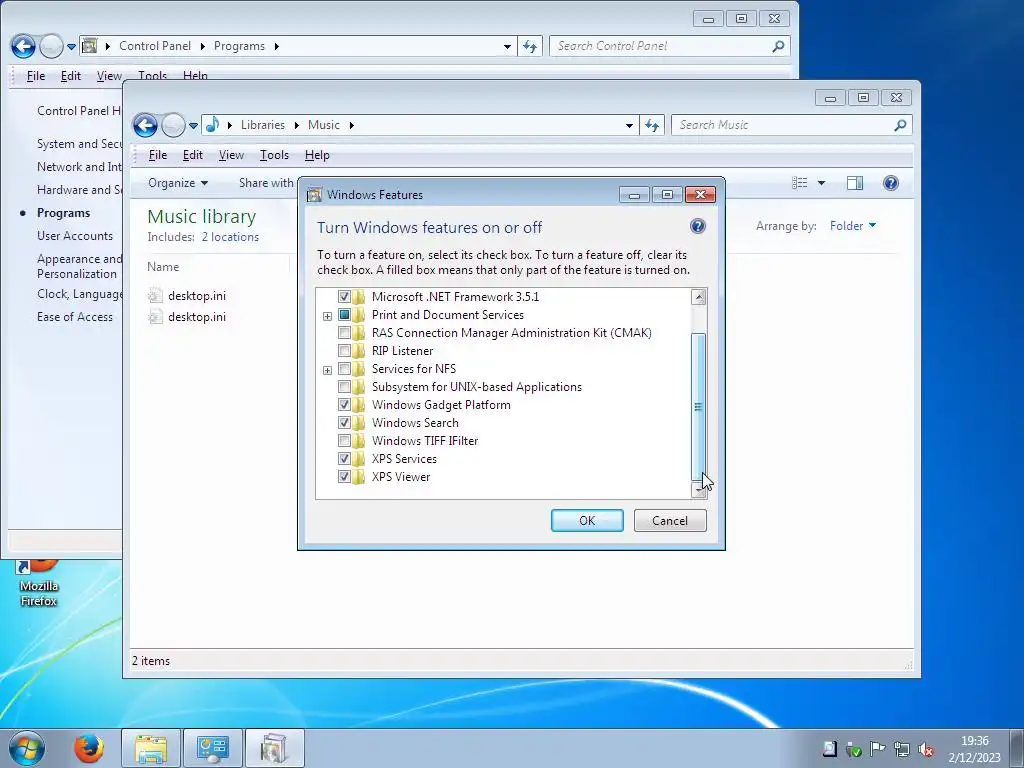Open the view options dropdown arrow

(821, 183)
